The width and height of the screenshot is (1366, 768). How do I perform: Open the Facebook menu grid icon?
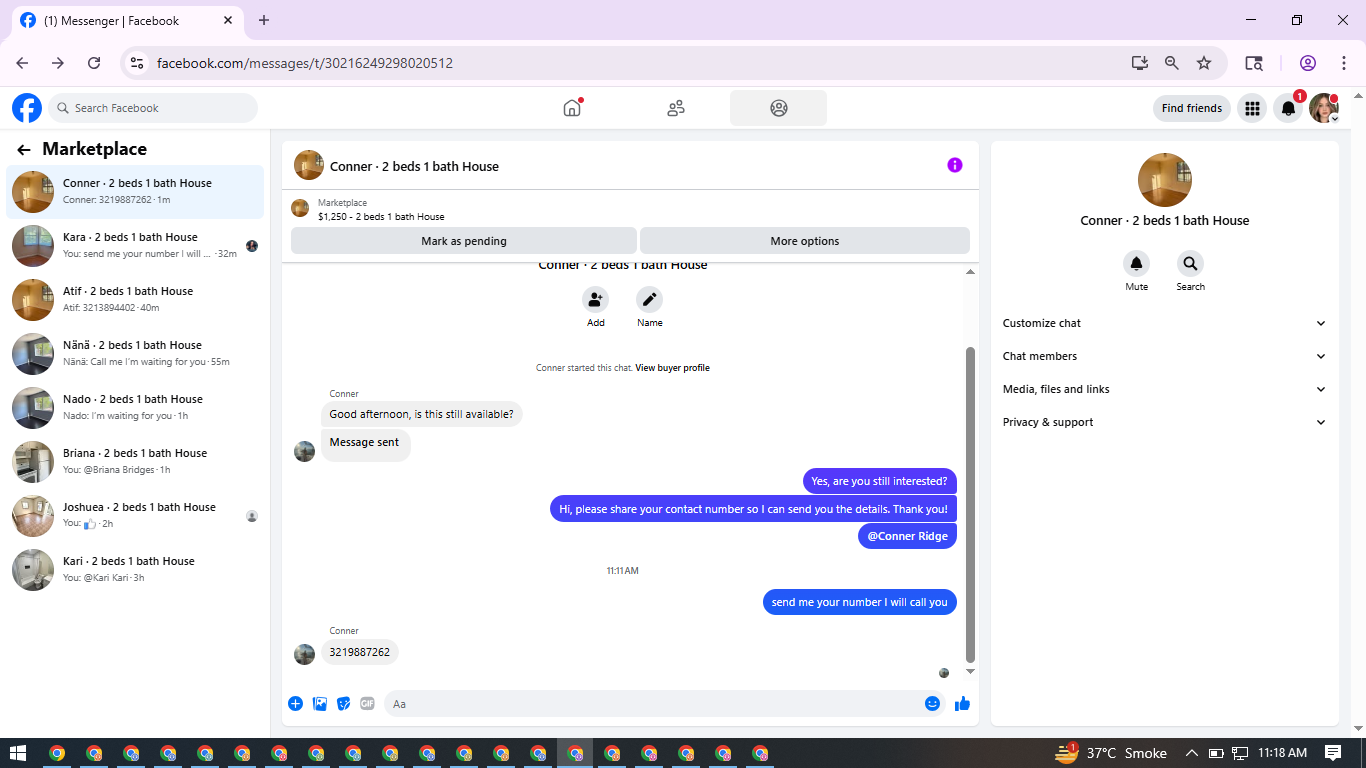[x=1252, y=108]
